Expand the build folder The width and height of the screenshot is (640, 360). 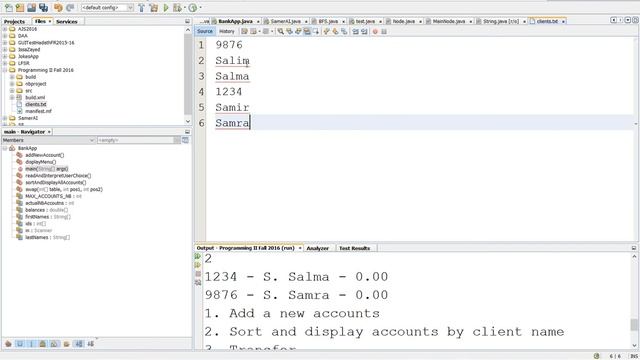tap(12, 77)
